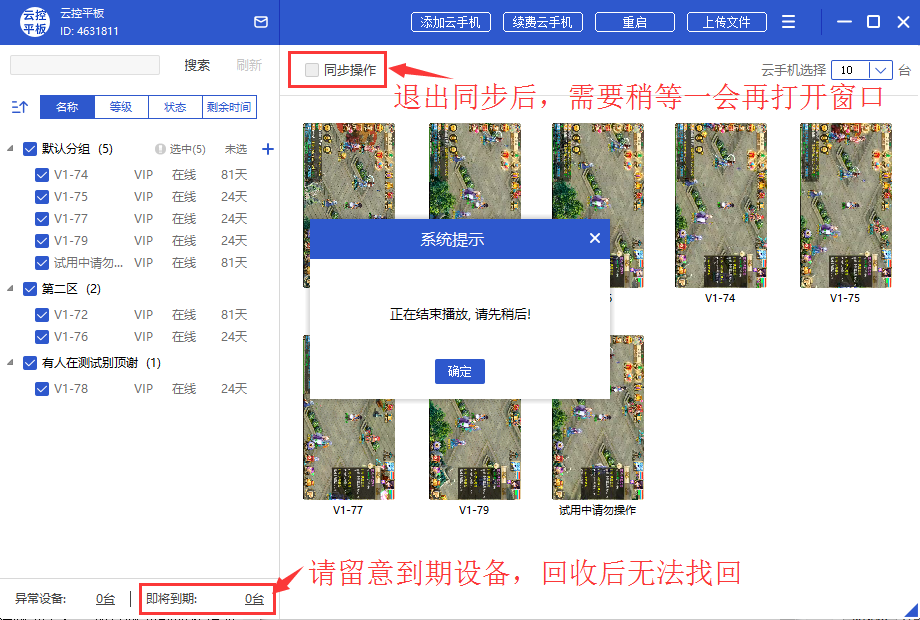920x620 pixels.
Task: Collapse the 第二区 group triangle
Action: pos(10,289)
